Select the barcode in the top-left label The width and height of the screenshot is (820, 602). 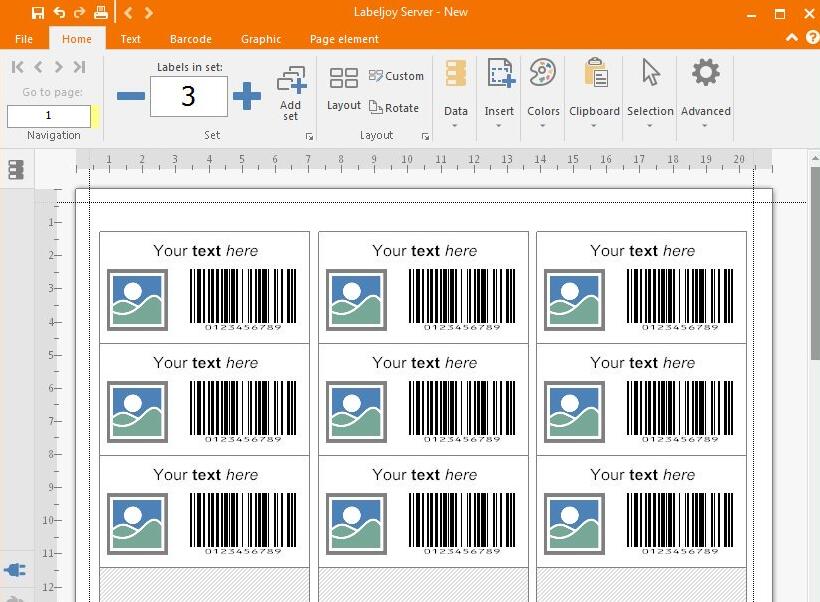coord(243,300)
